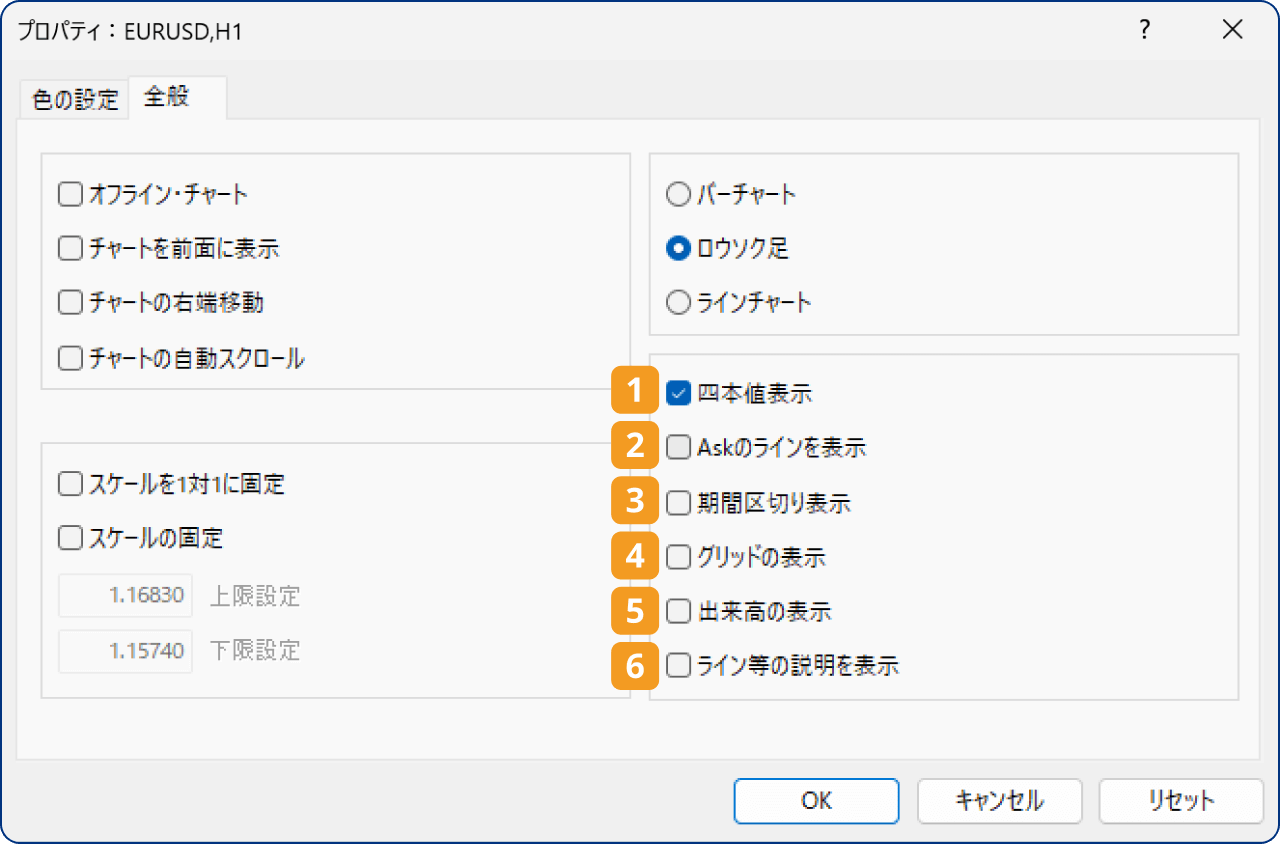The image size is (1280, 844).
Task: Enable volume display 出来高の表示
Action: pos(677,611)
